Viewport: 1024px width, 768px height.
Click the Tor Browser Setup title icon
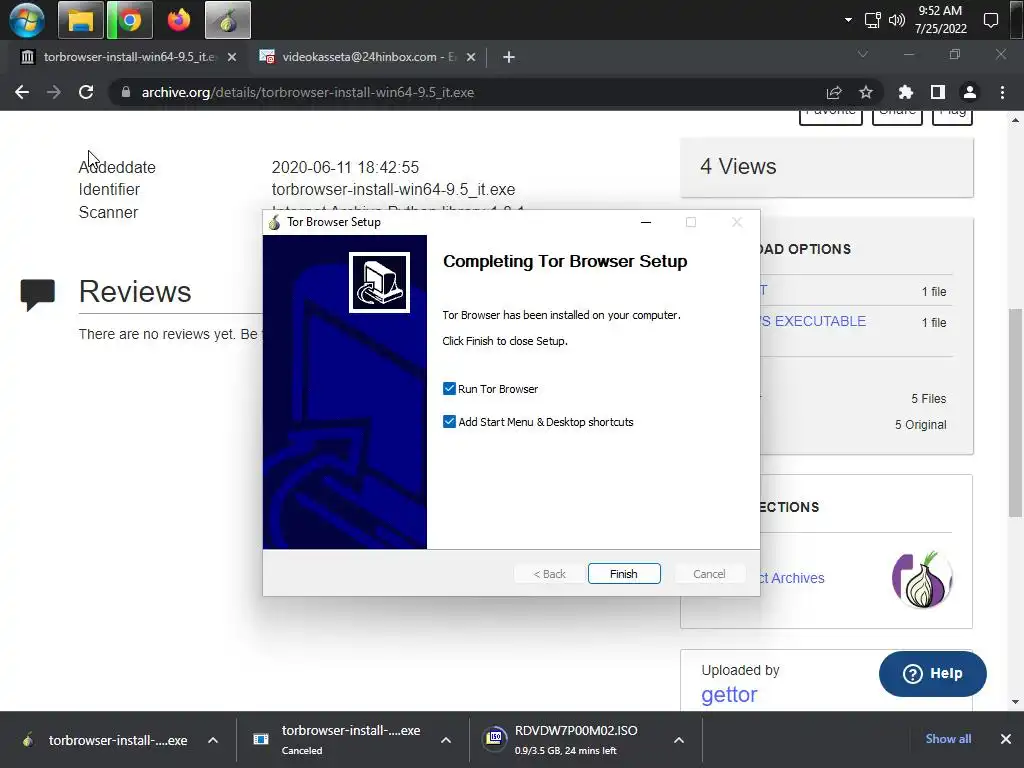(274, 222)
